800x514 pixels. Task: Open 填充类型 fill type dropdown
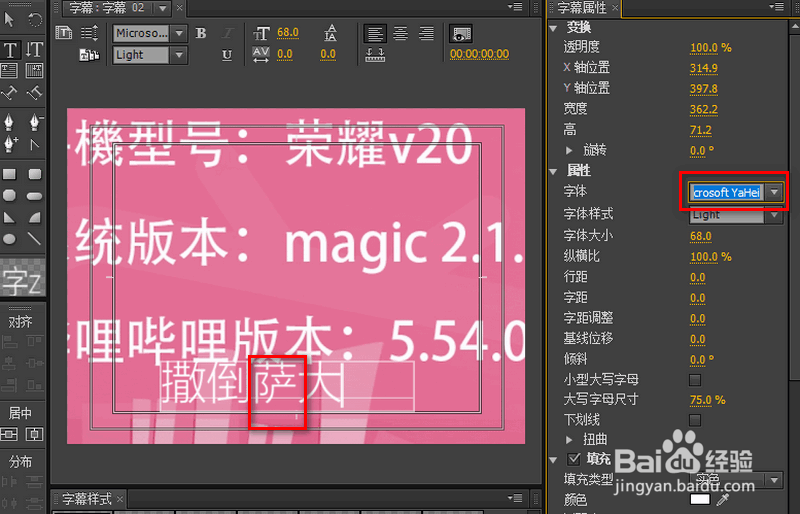pyautogui.click(x=774, y=480)
